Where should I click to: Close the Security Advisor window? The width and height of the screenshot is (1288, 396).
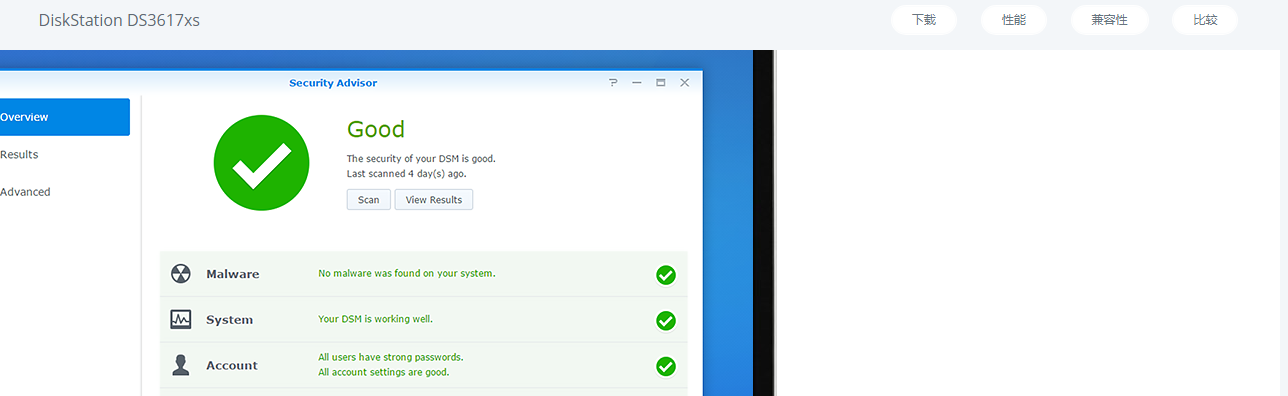click(685, 83)
